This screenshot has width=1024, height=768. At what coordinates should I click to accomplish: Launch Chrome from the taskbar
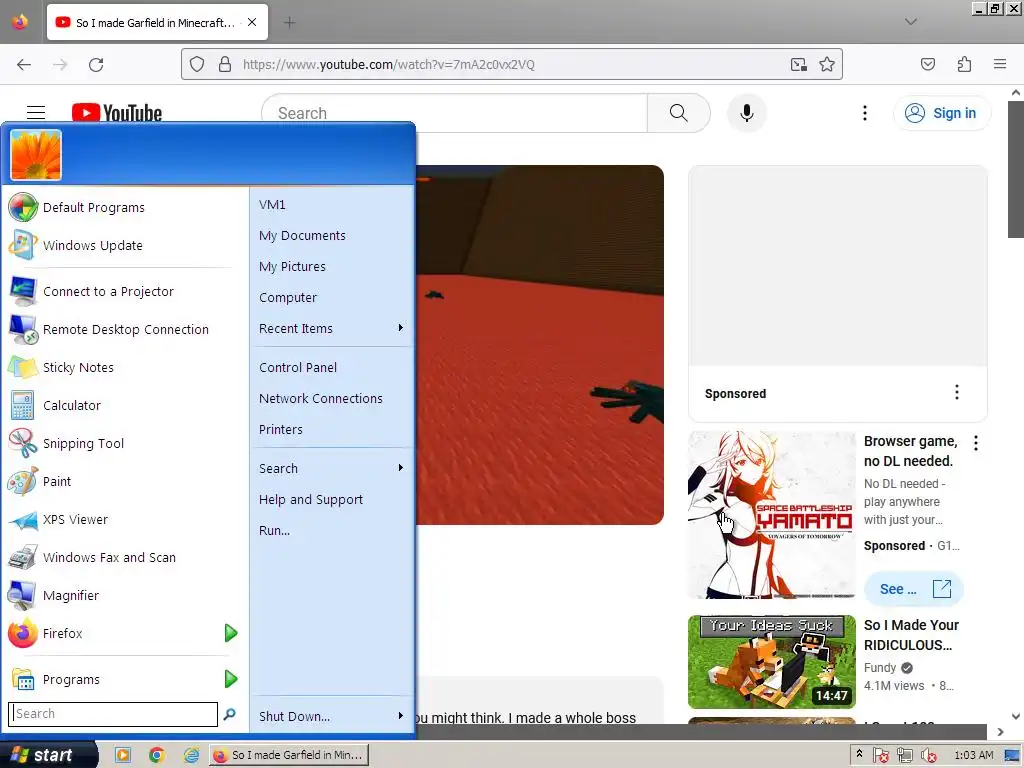pos(156,755)
